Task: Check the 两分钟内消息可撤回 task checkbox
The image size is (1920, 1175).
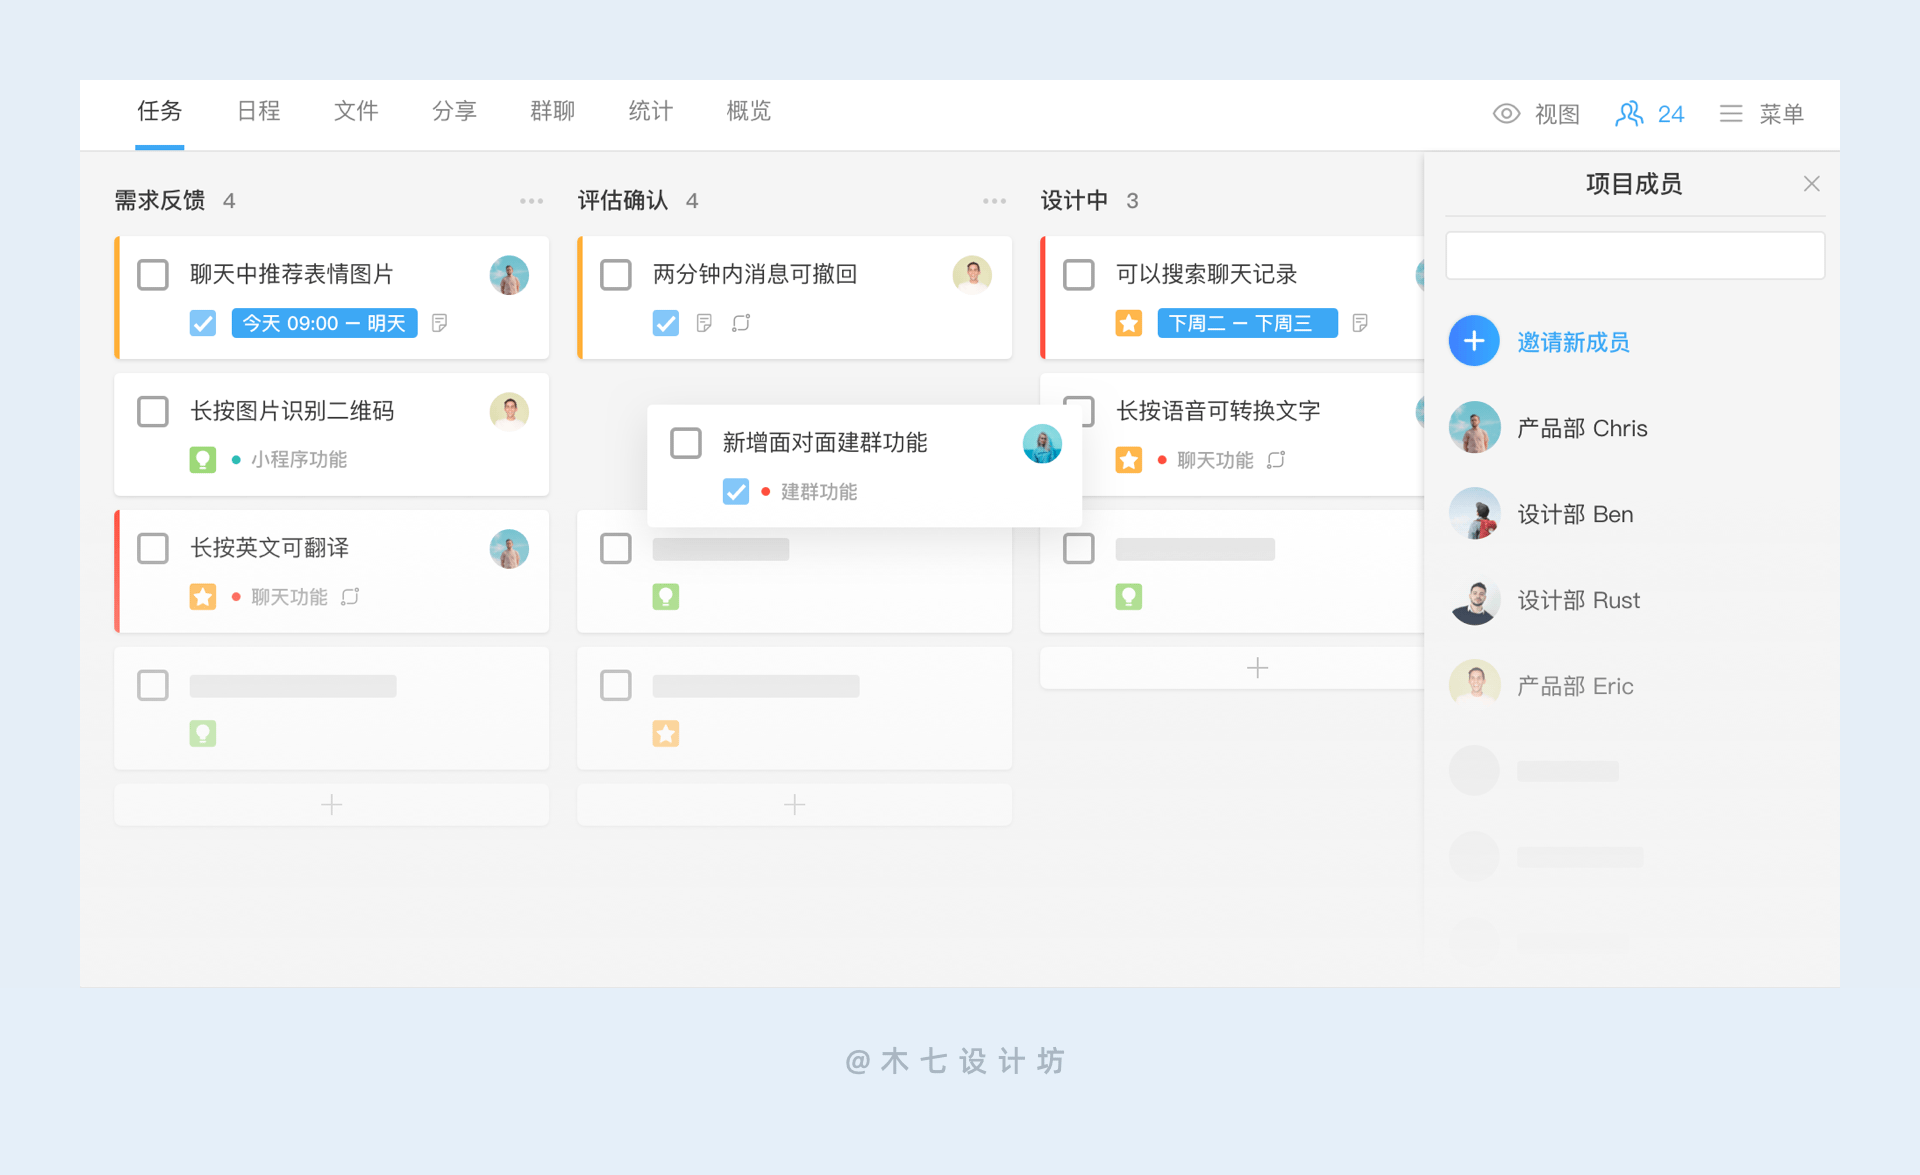Action: pyautogui.click(x=616, y=275)
